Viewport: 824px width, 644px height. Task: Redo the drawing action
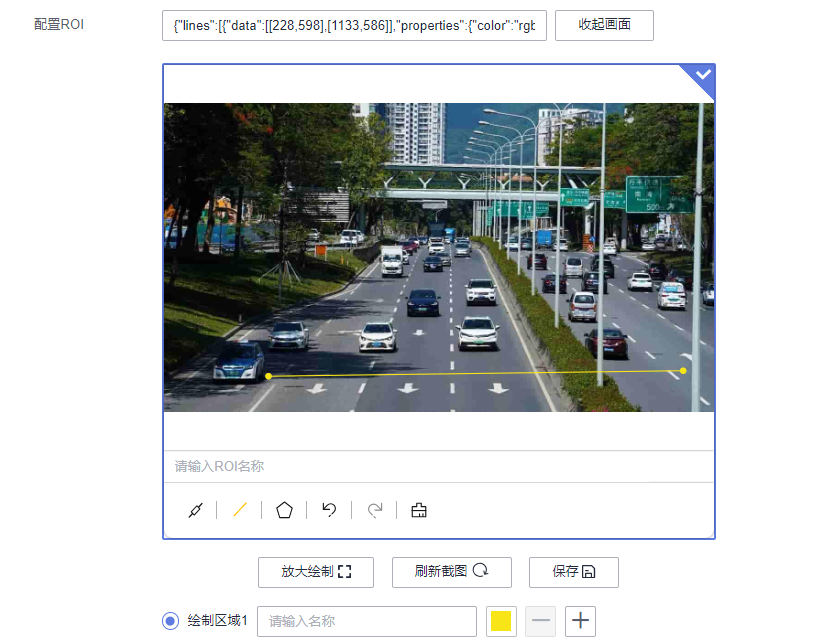coord(375,510)
